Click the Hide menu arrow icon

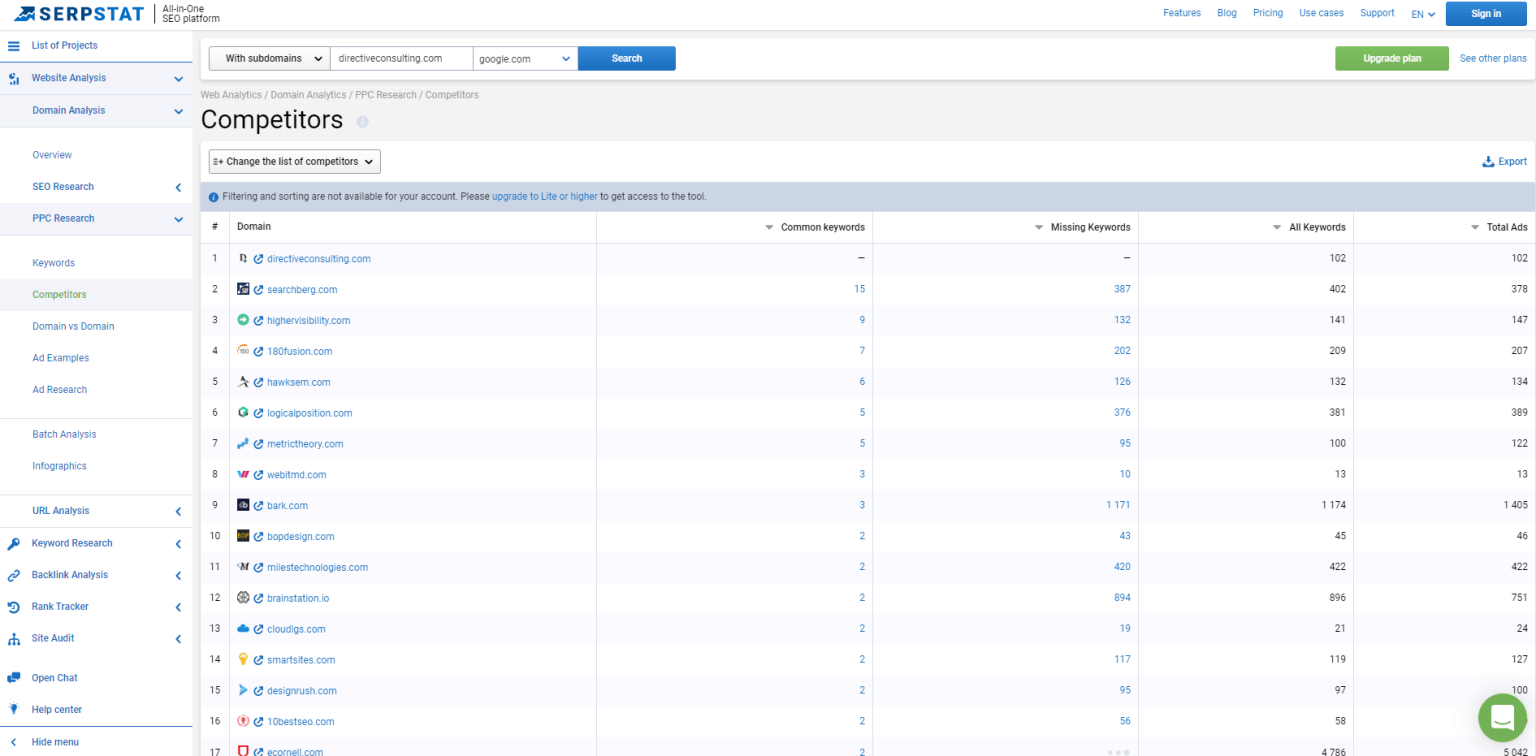15,742
